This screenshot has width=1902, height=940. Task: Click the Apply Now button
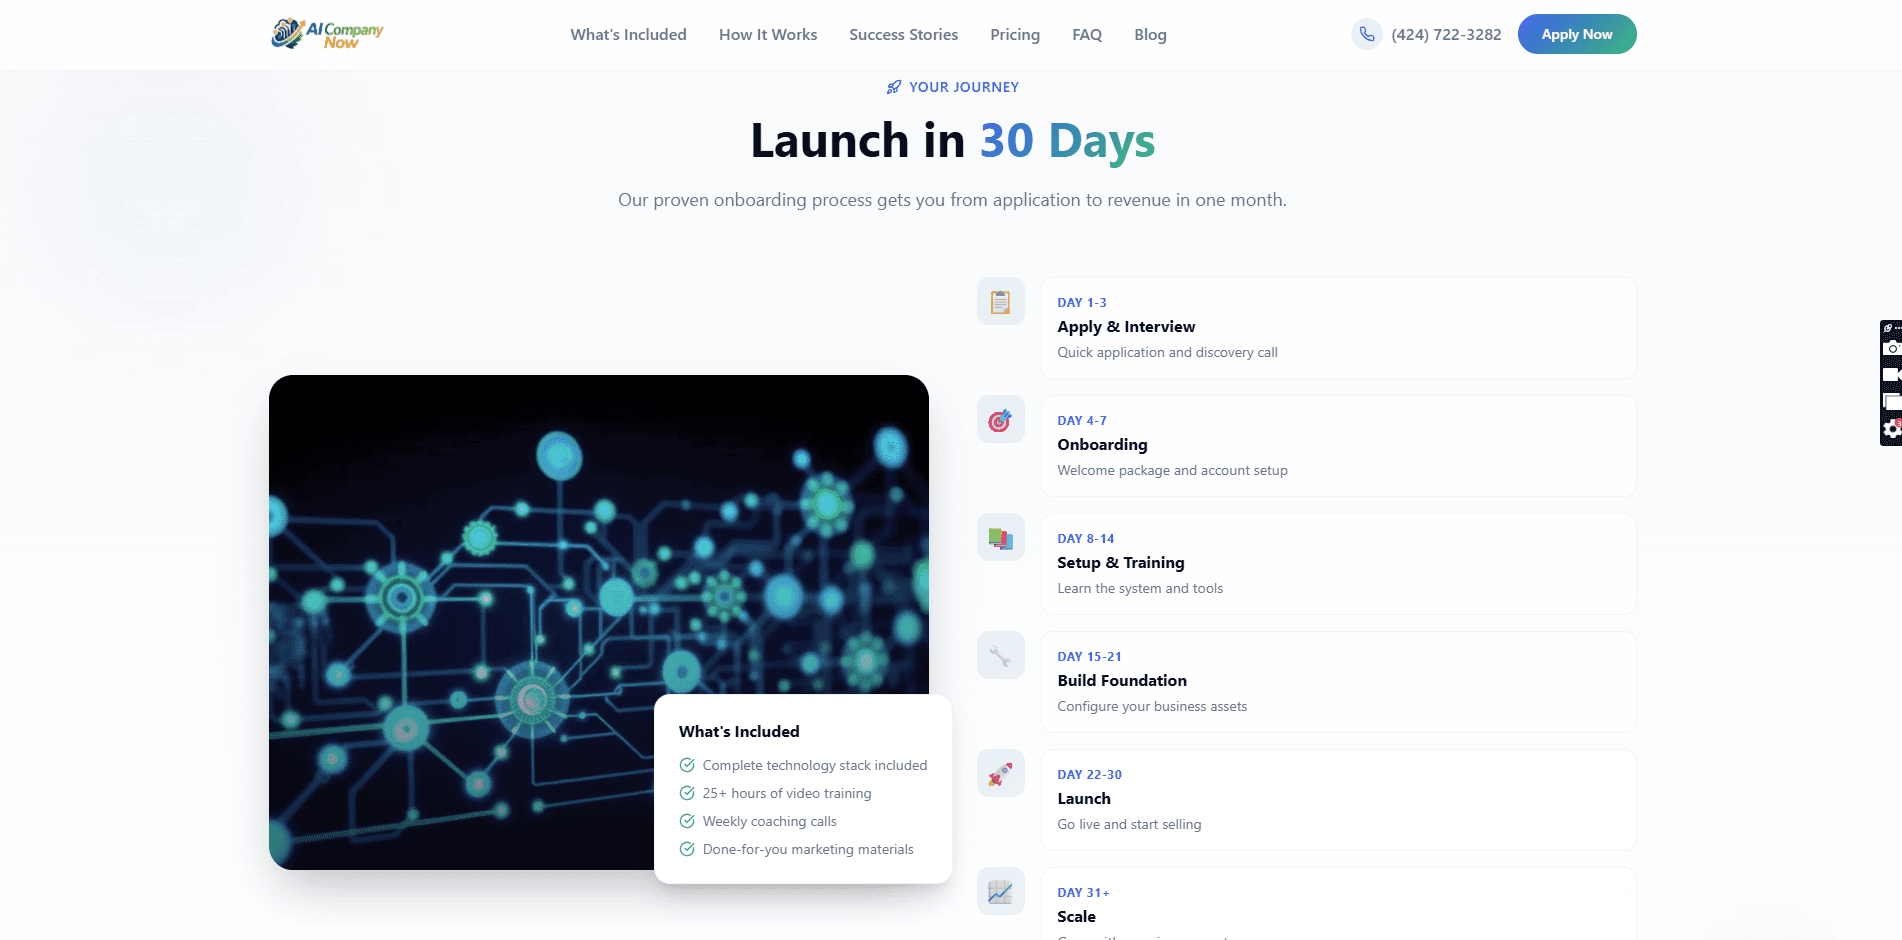1576,33
